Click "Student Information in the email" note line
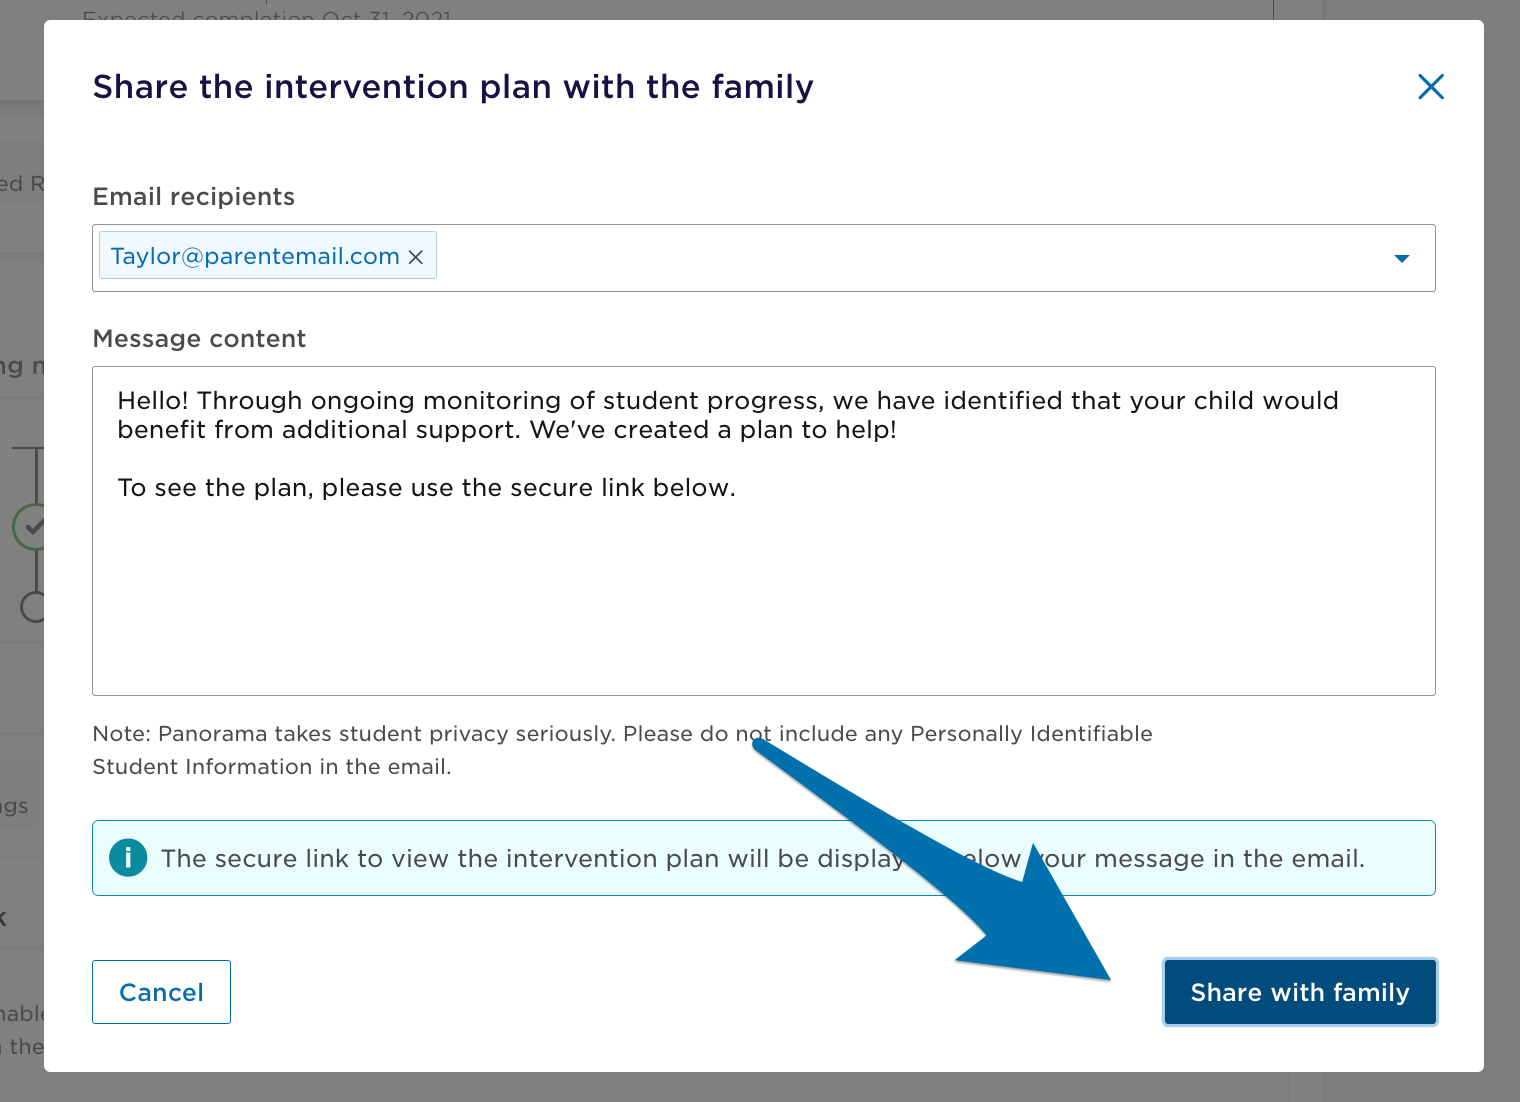The image size is (1520, 1102). coord(272,767)
